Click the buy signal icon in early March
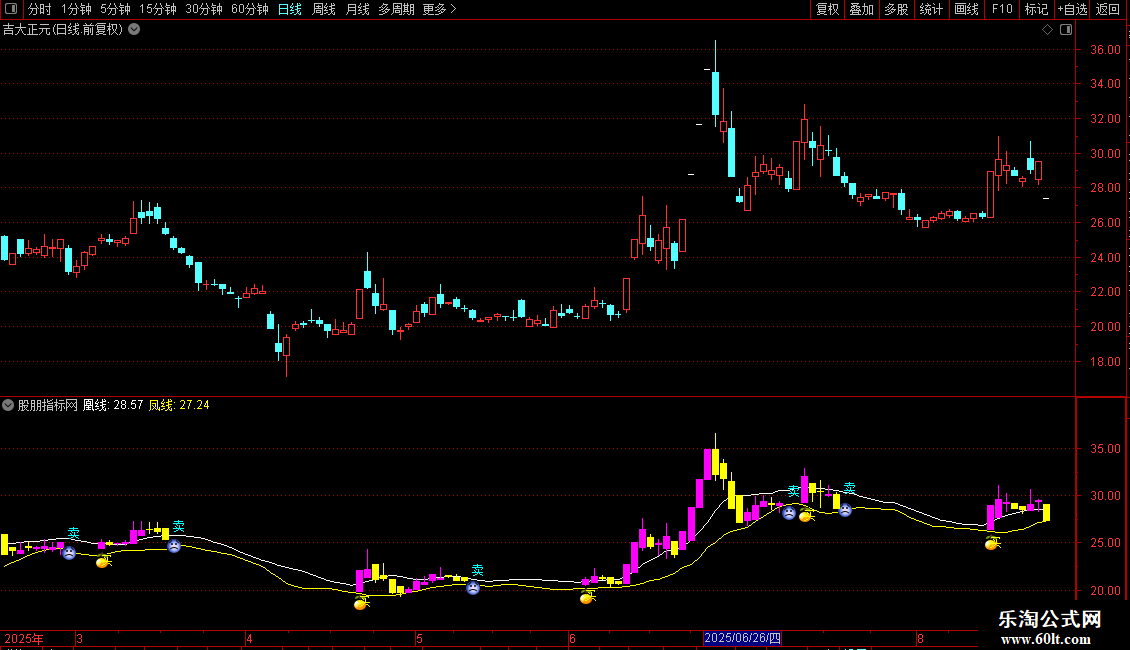 point(103,561)
